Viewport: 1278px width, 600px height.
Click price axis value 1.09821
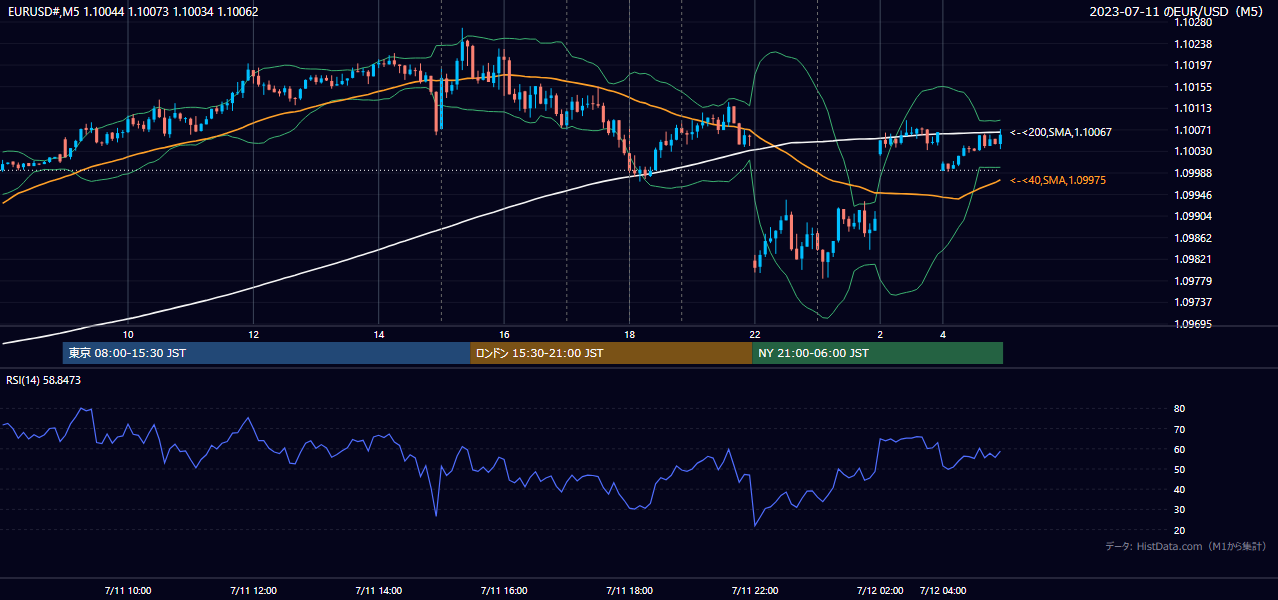click(x=1193, y=259)
